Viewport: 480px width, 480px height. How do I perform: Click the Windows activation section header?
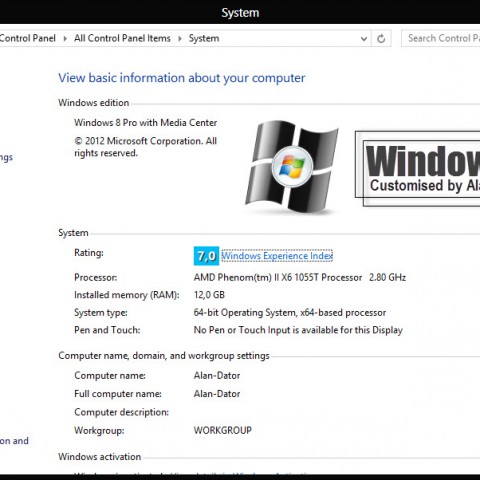100,457
